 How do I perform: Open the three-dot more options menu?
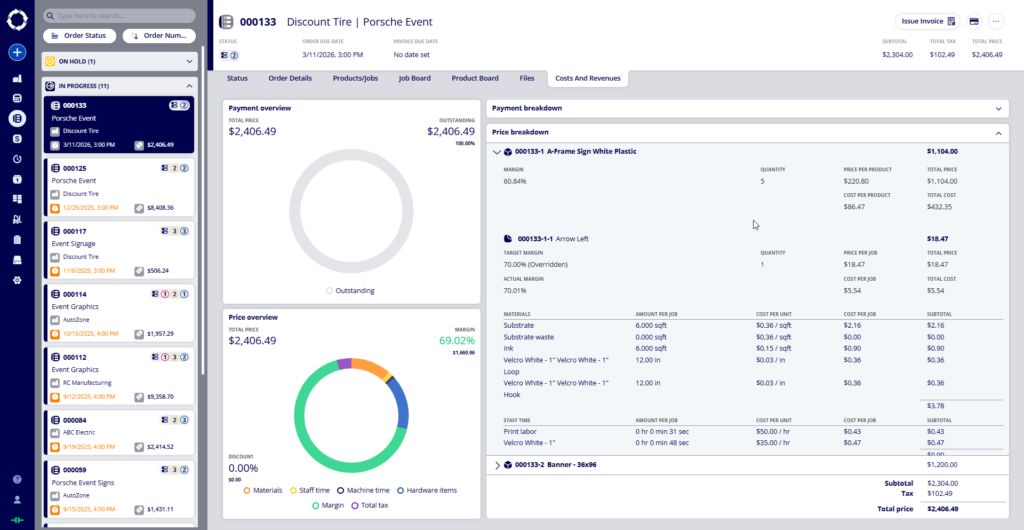tap(996, 21)
